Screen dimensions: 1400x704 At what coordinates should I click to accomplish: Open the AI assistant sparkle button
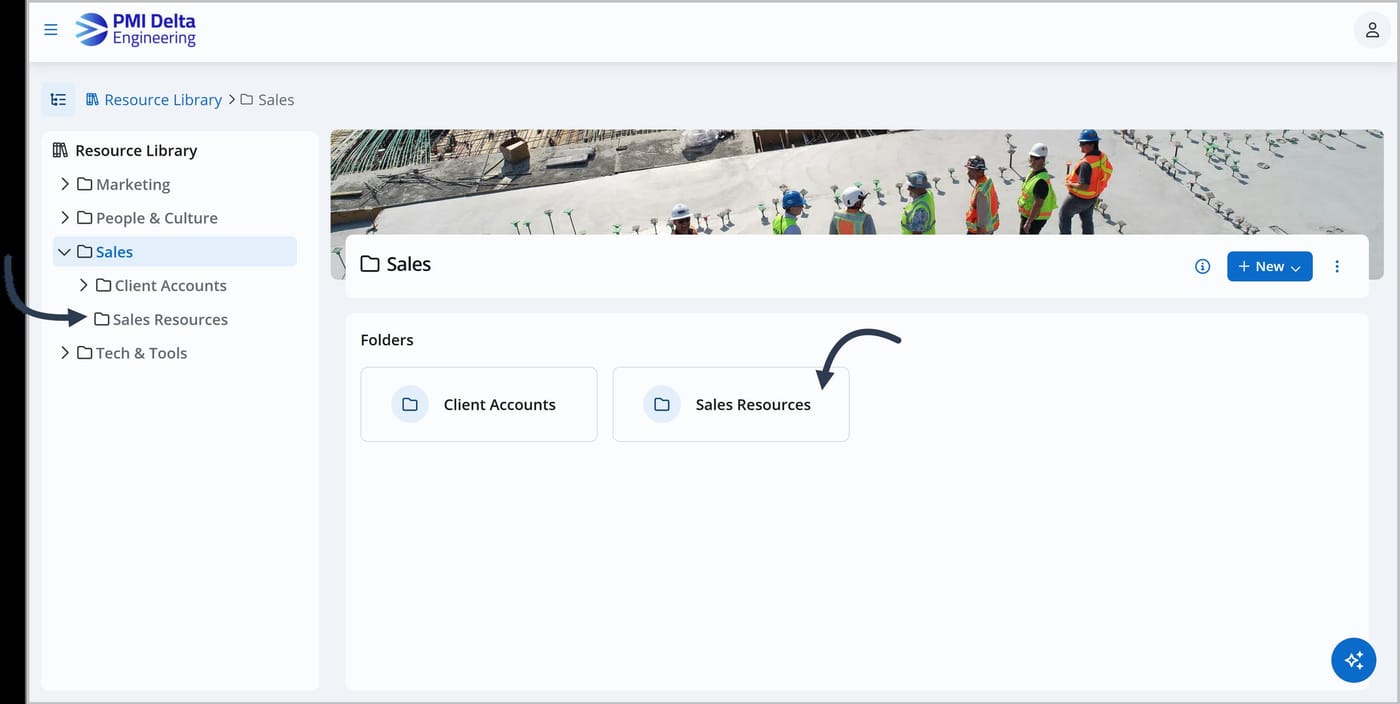1354,660
